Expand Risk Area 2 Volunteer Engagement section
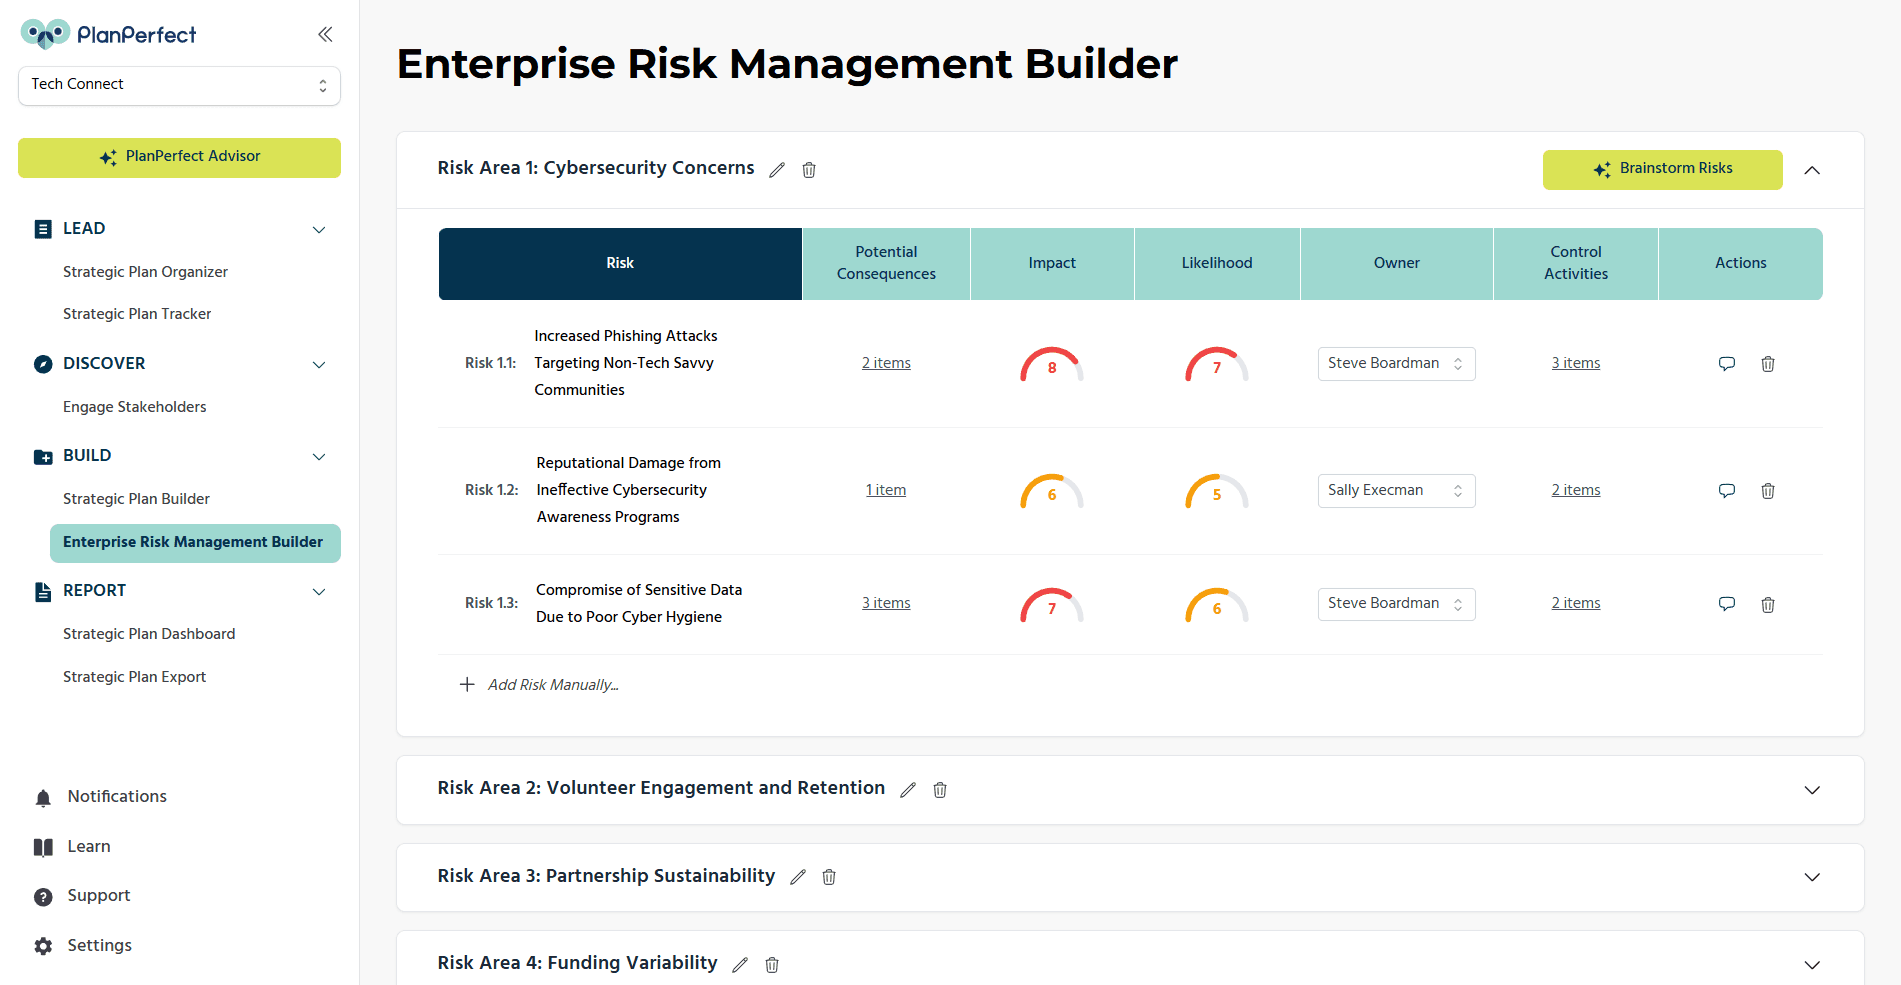 click(1812, 790)
